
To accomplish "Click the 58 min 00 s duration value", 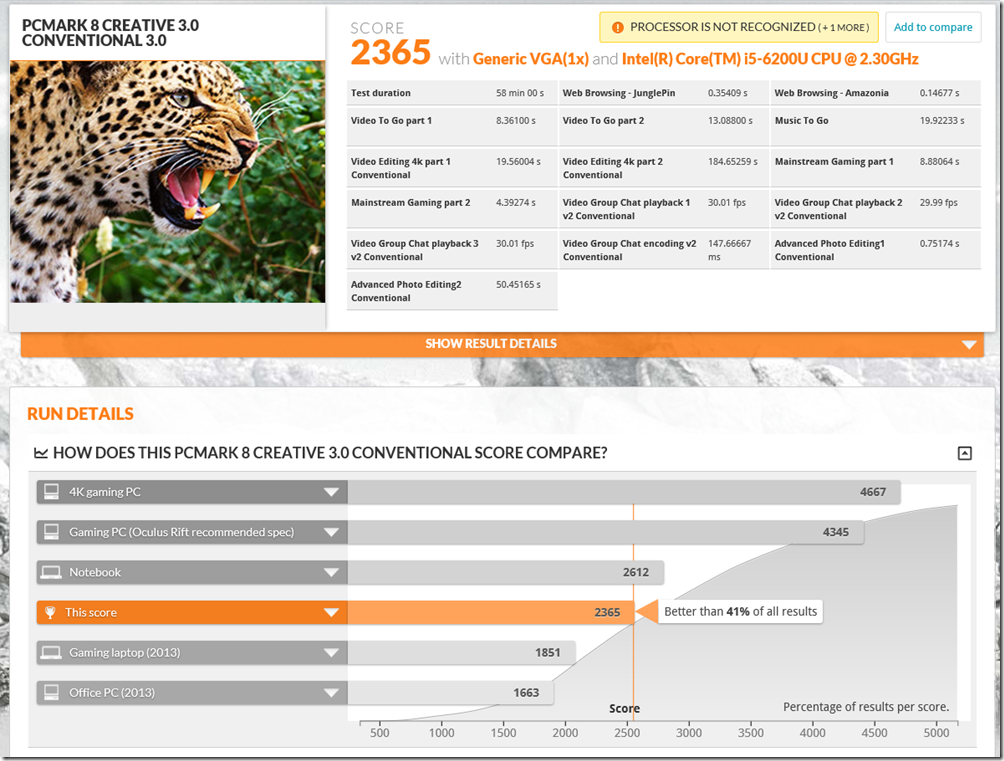I will tap(520, 93).
